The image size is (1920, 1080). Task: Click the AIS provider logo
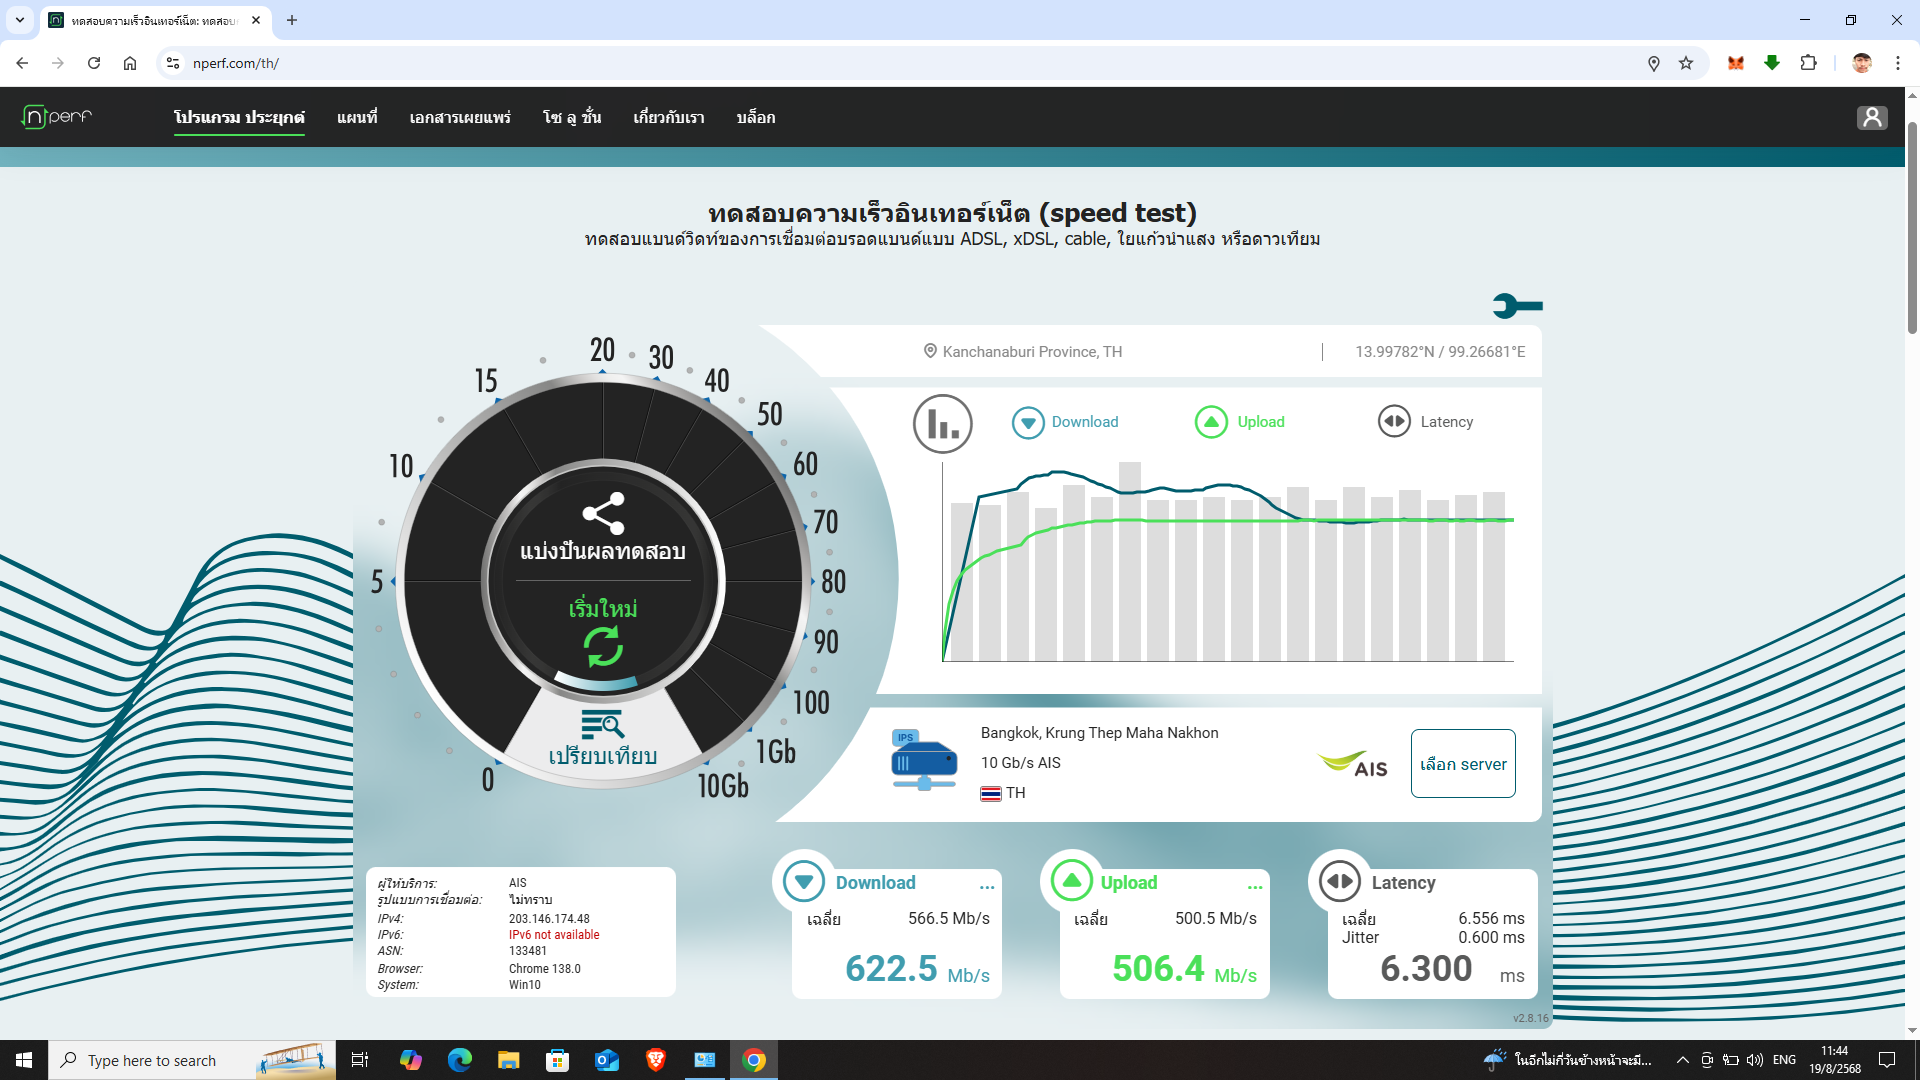pos(1353,764)
